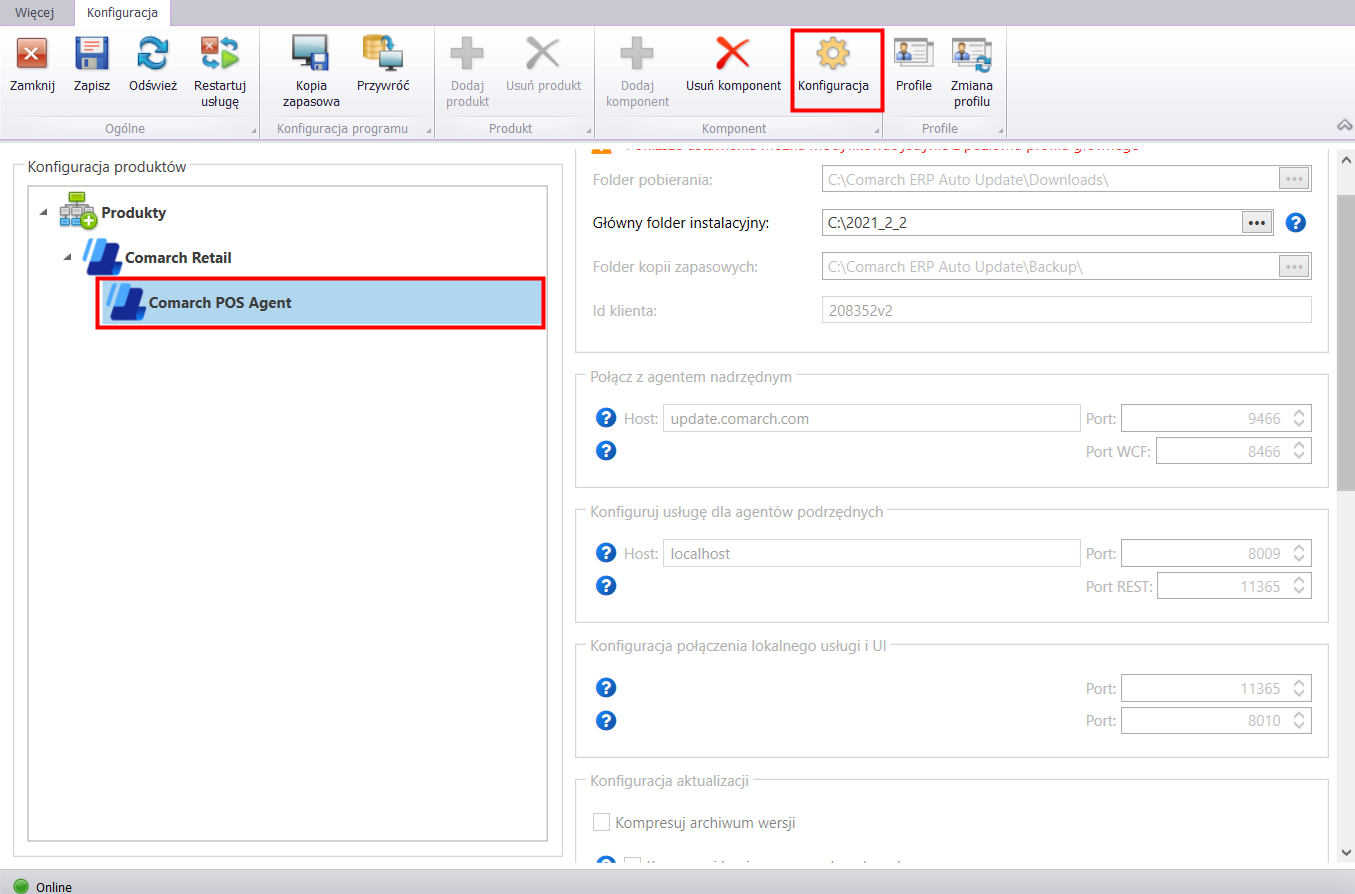Click the Zmiana profilu icon
The height and width of the screenshot is (894, 1355).
(x=971, y=52)
